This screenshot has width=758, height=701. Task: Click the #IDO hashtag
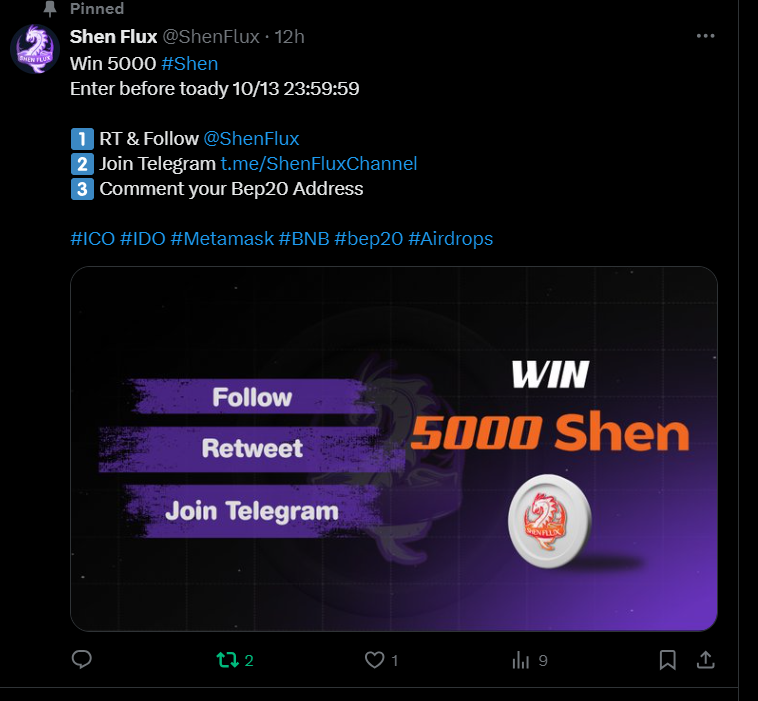click(143, 239)
